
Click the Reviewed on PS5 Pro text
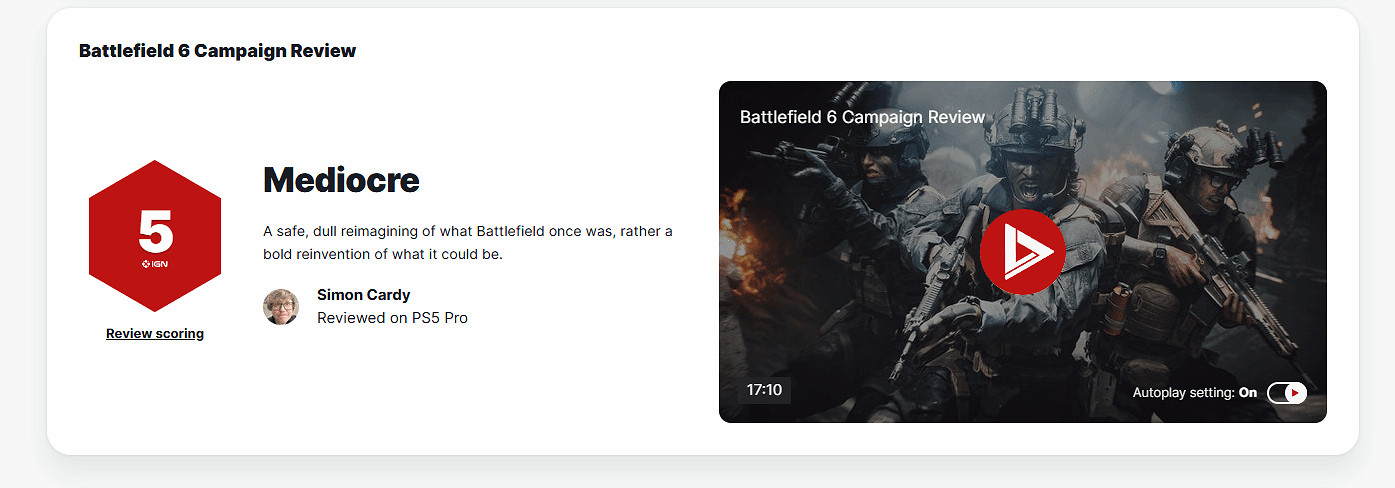[392, 318]
